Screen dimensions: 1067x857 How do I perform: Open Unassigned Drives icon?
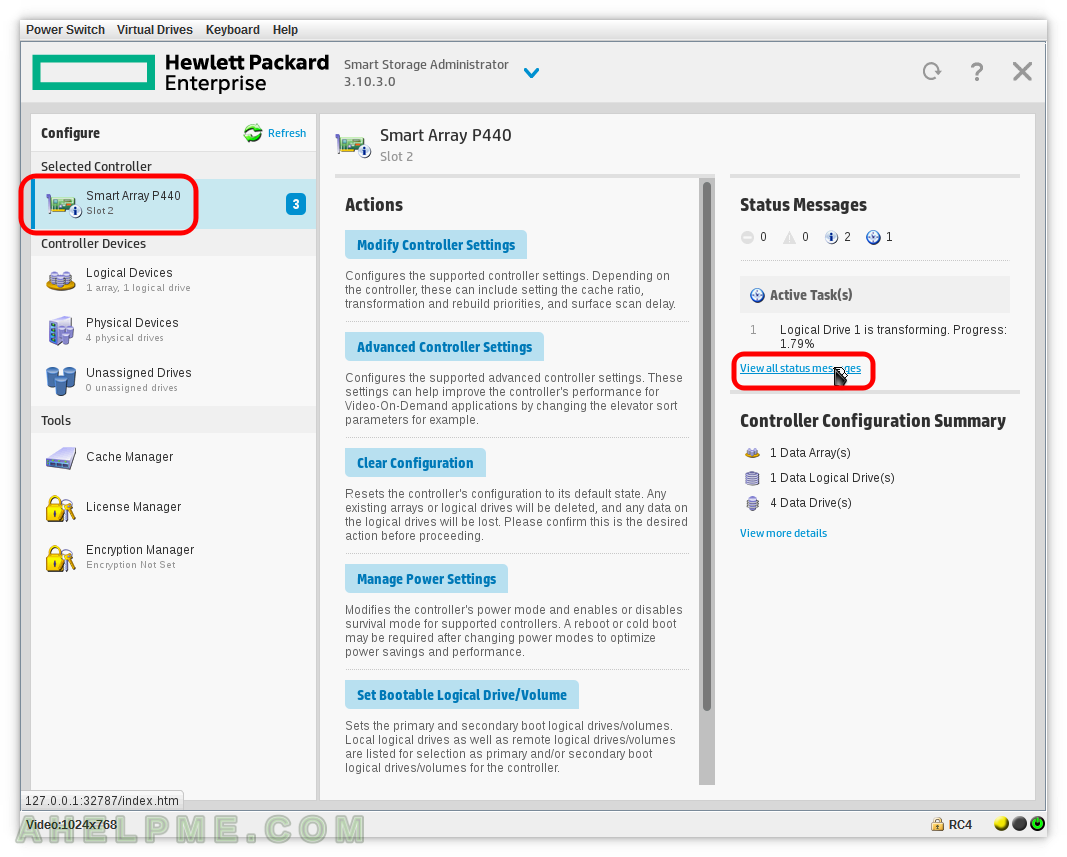tap(61, 381)
